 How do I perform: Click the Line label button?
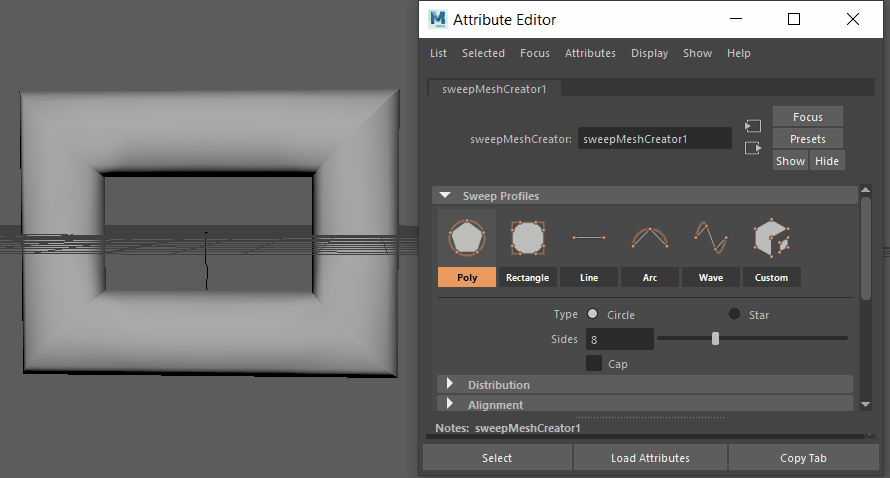(589, 278)
